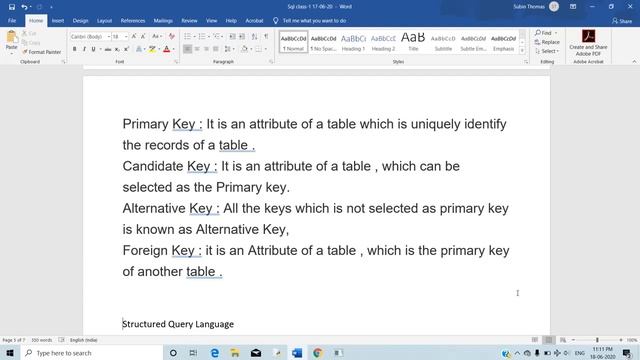Apply No Spacing style
The height and width of the screenshot is (360, 640).
(x=323, y=42)
